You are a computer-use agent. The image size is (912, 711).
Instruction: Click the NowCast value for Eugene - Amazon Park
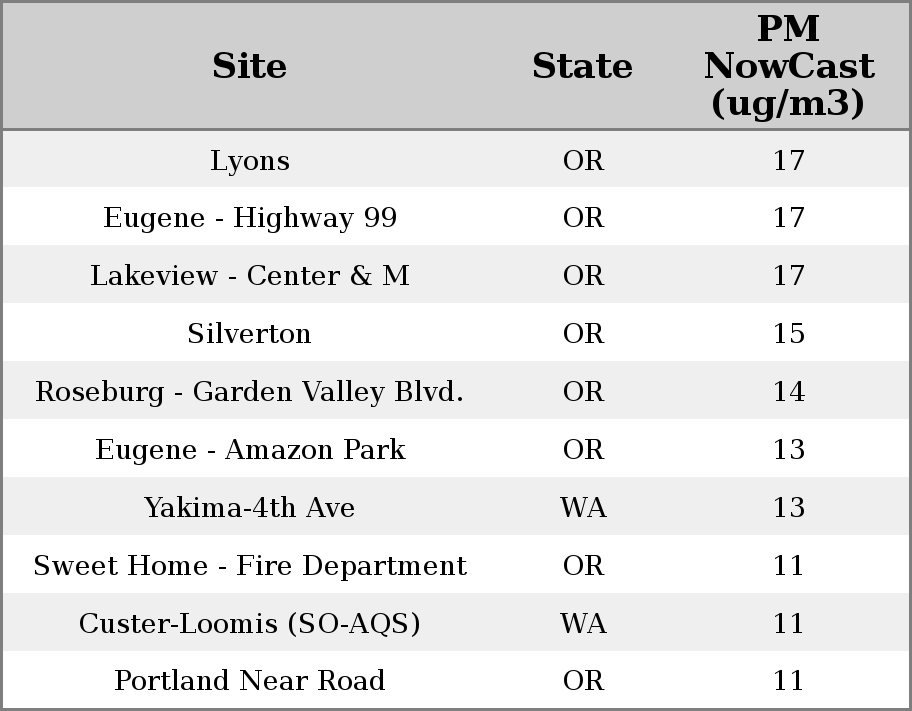tap(788, 449)
